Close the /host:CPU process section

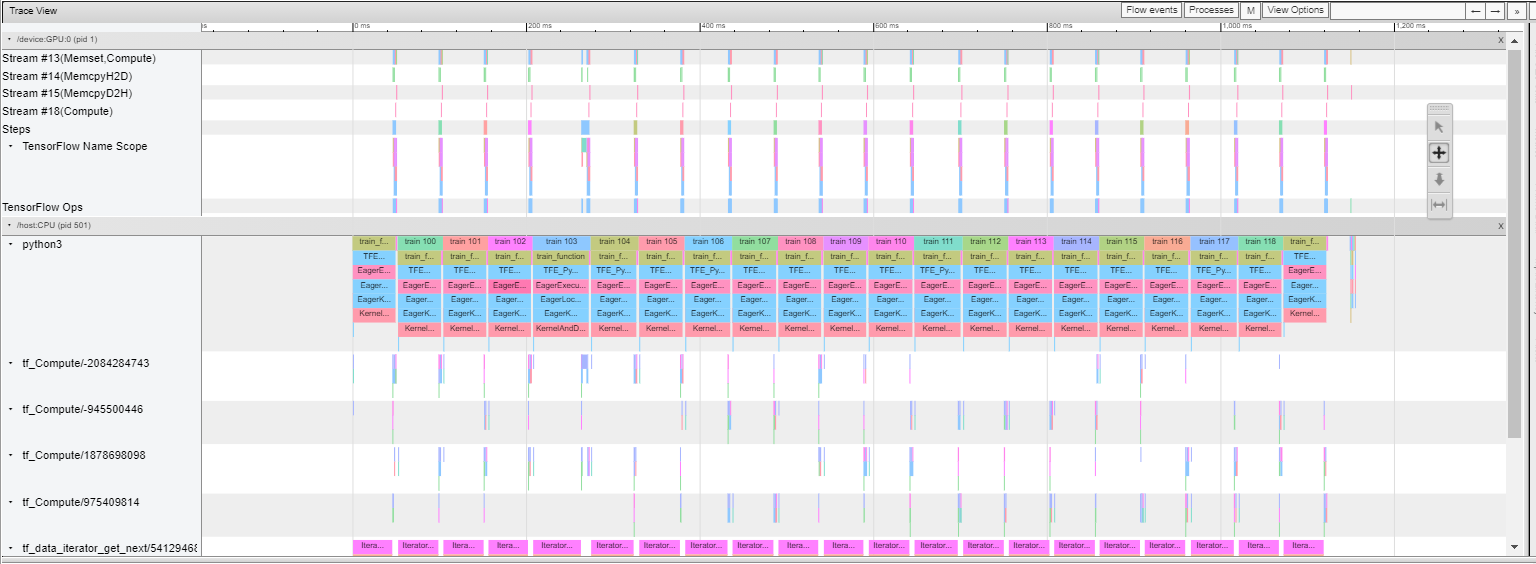pyautogui.click(x=1500, y=226)
